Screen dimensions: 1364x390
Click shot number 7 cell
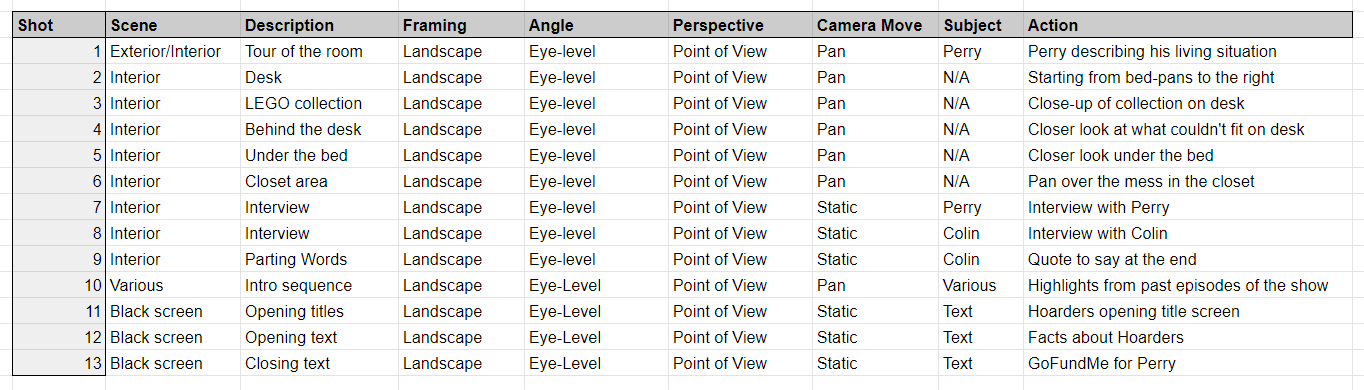(x=59, y=208)
